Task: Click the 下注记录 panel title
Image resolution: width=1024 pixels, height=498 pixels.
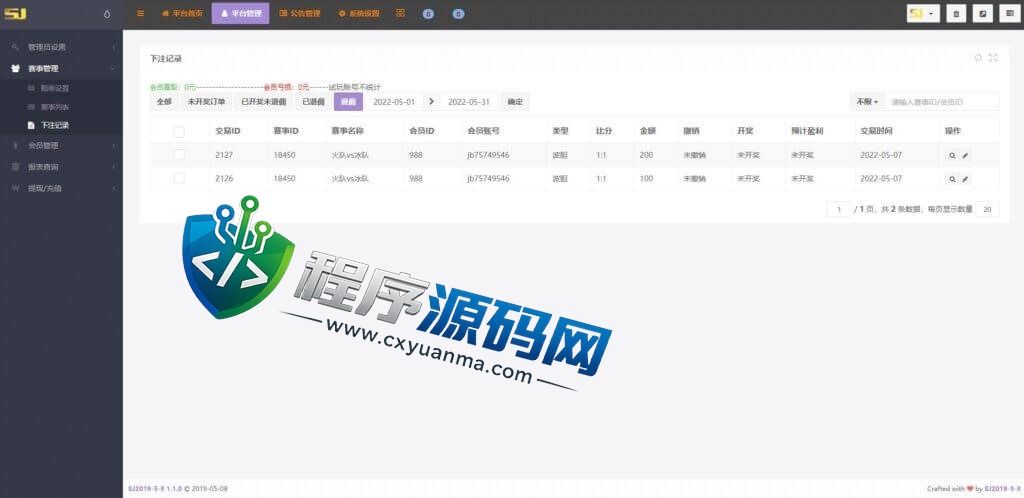Action: (166, 59)
